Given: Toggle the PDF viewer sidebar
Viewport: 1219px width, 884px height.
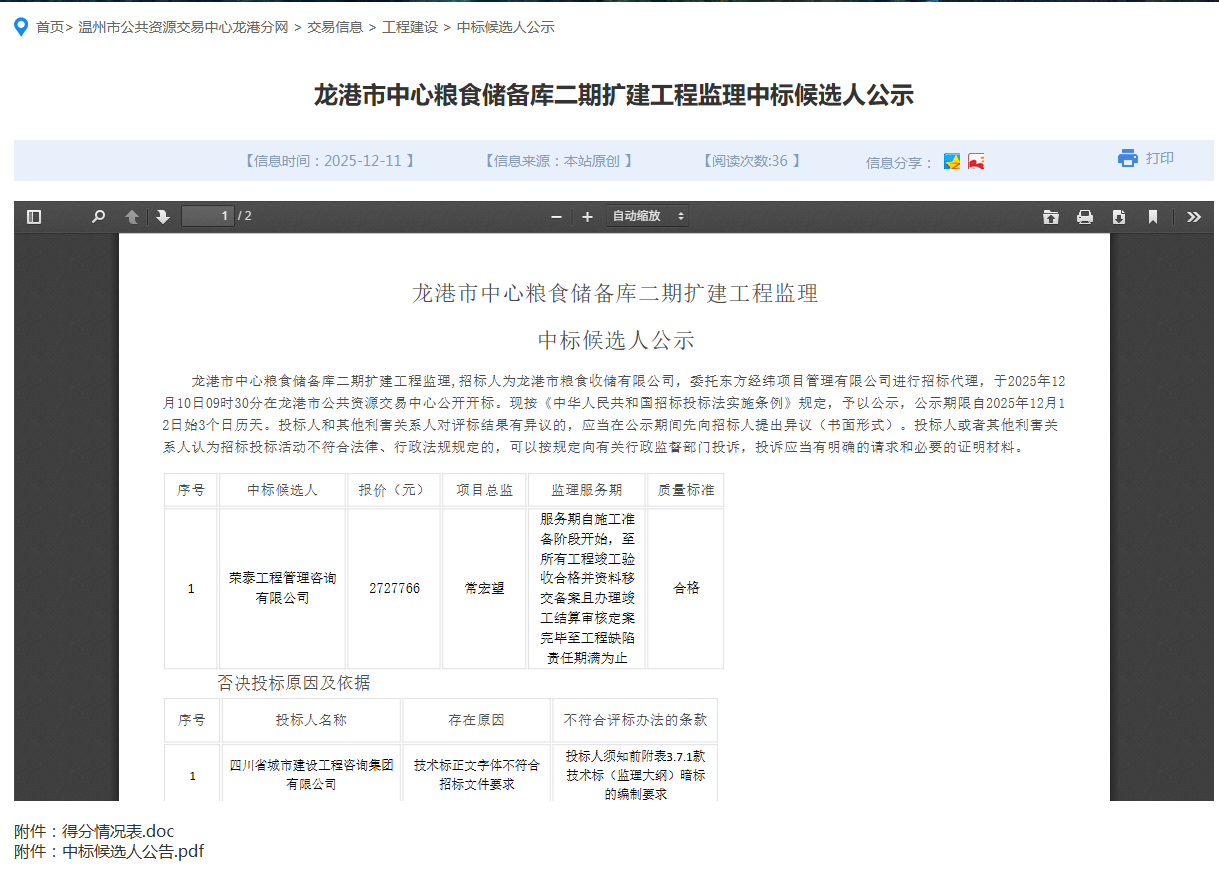Looking at the screenshot, I should pos(34,217).
